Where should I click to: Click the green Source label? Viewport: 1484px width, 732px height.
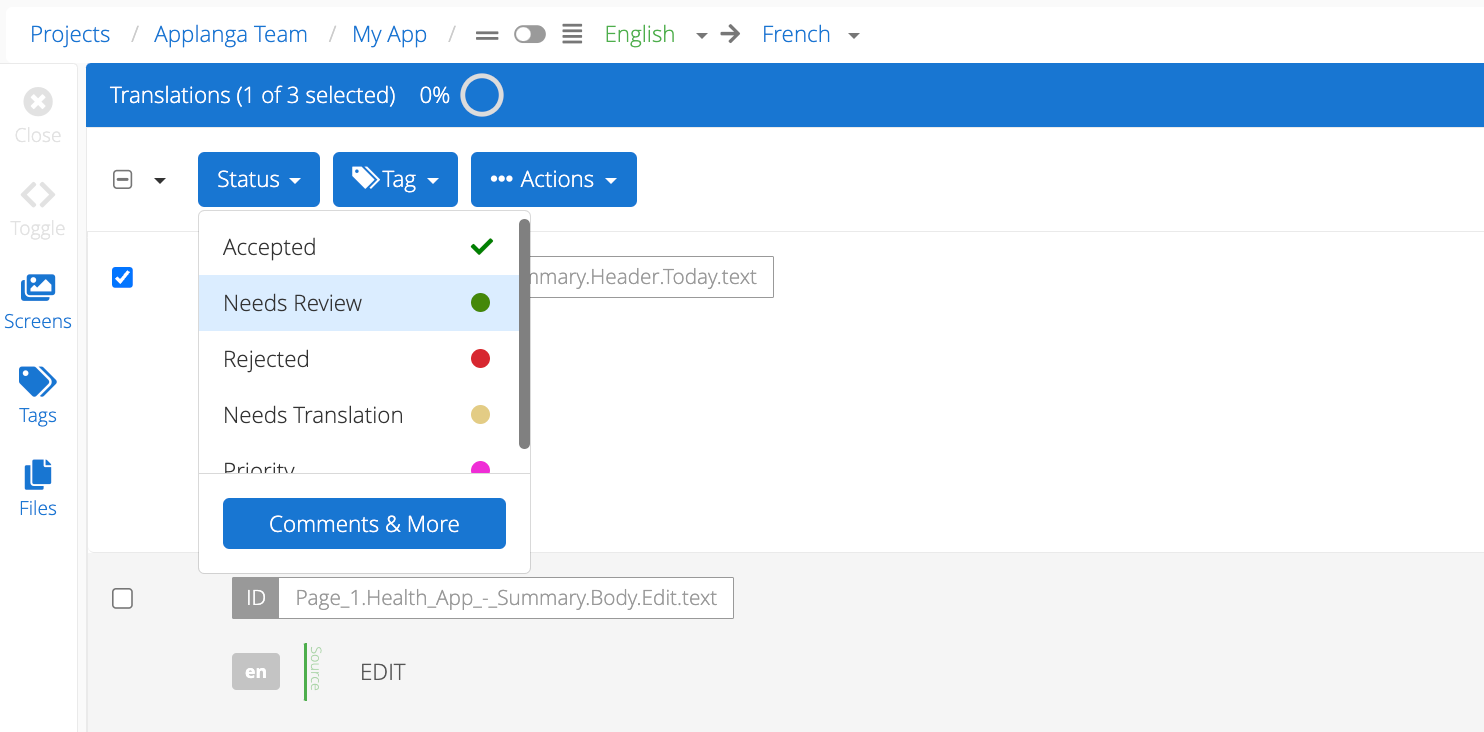click(315, 668)
